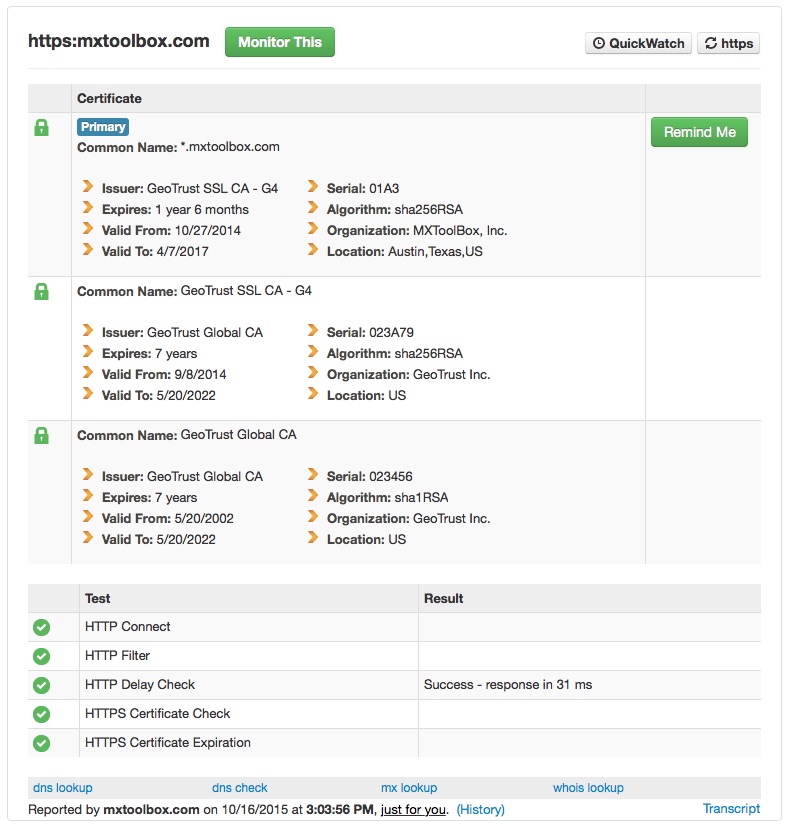This screenshot has height=825, width=788.
Task: Click the HTTPS Certificate Check test label
Action: 157,713
